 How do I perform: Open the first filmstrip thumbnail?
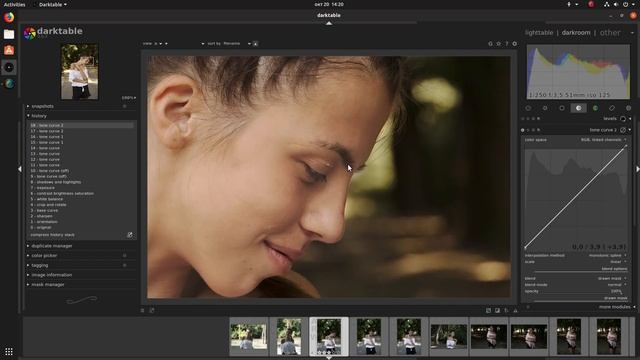pos(249,336)
